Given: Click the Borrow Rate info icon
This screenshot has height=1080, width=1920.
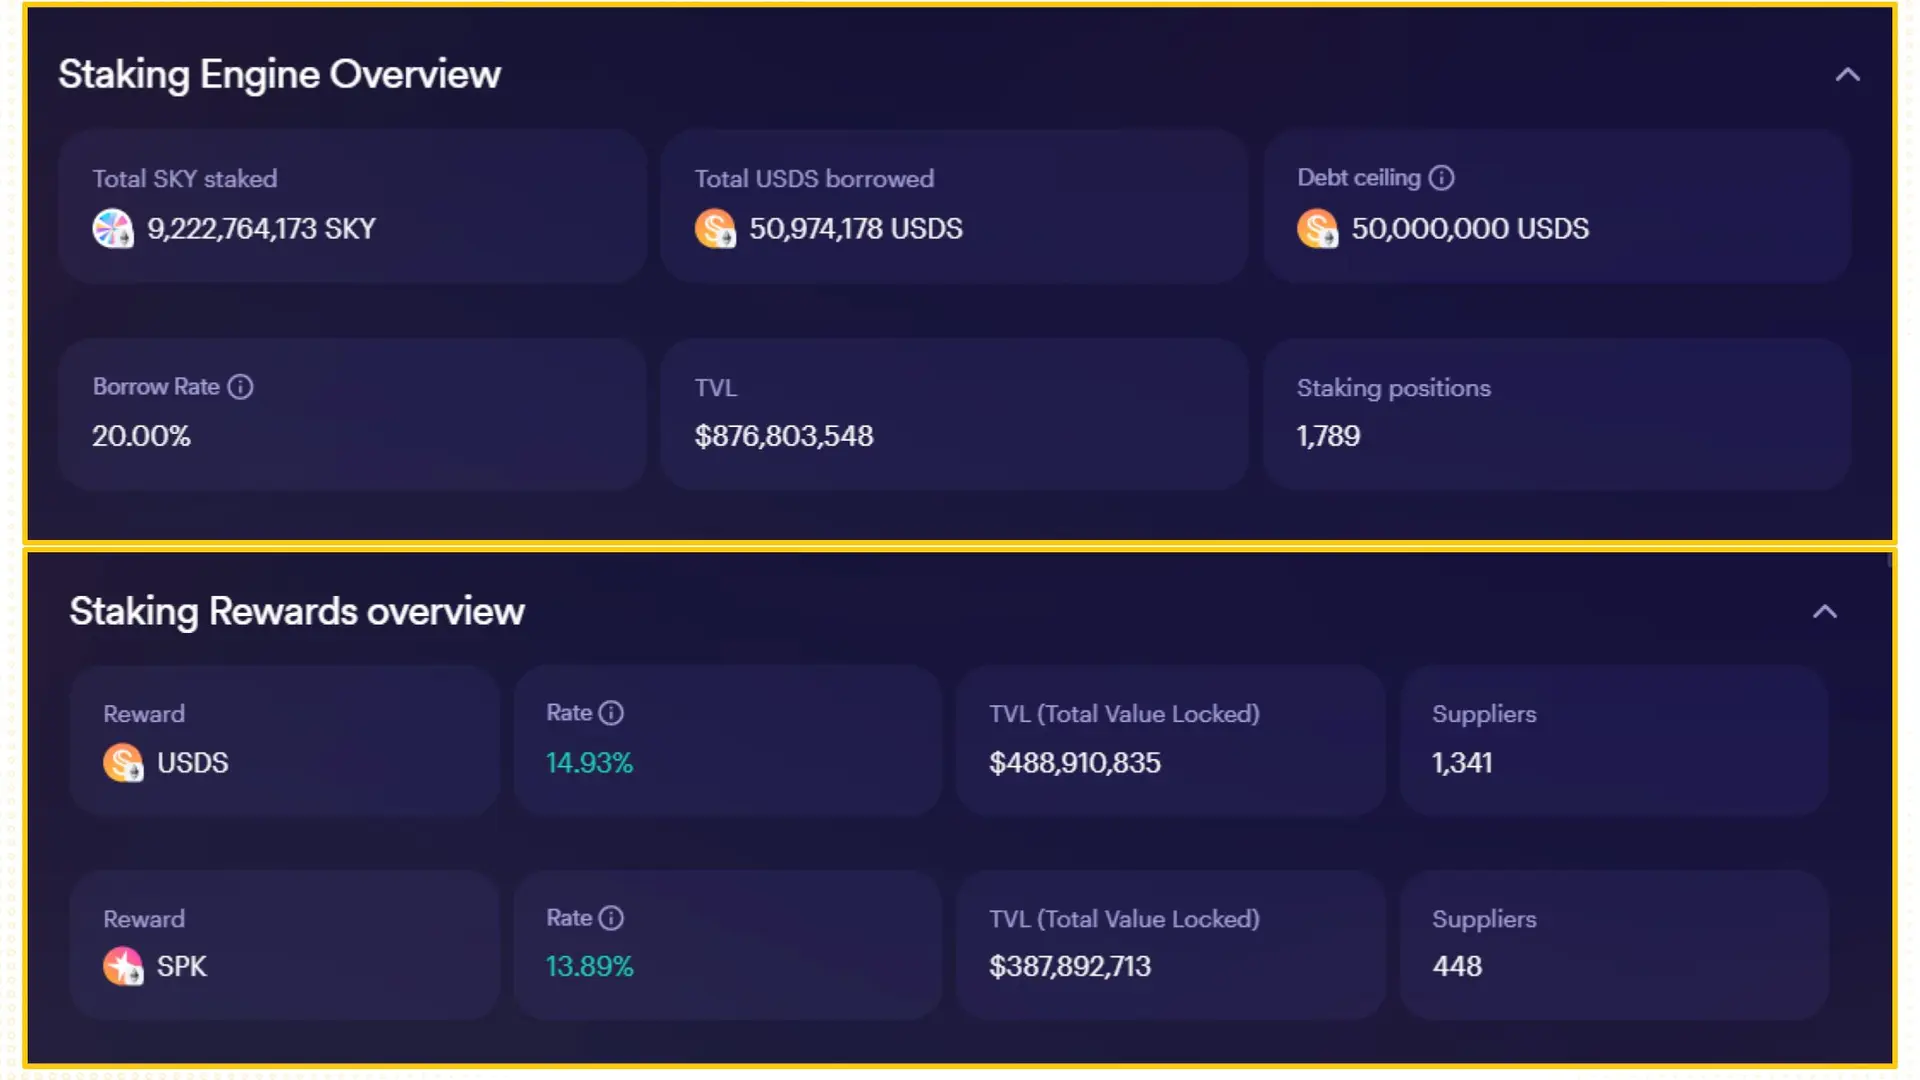Looking at the screenshot, I should coord(240,387).
